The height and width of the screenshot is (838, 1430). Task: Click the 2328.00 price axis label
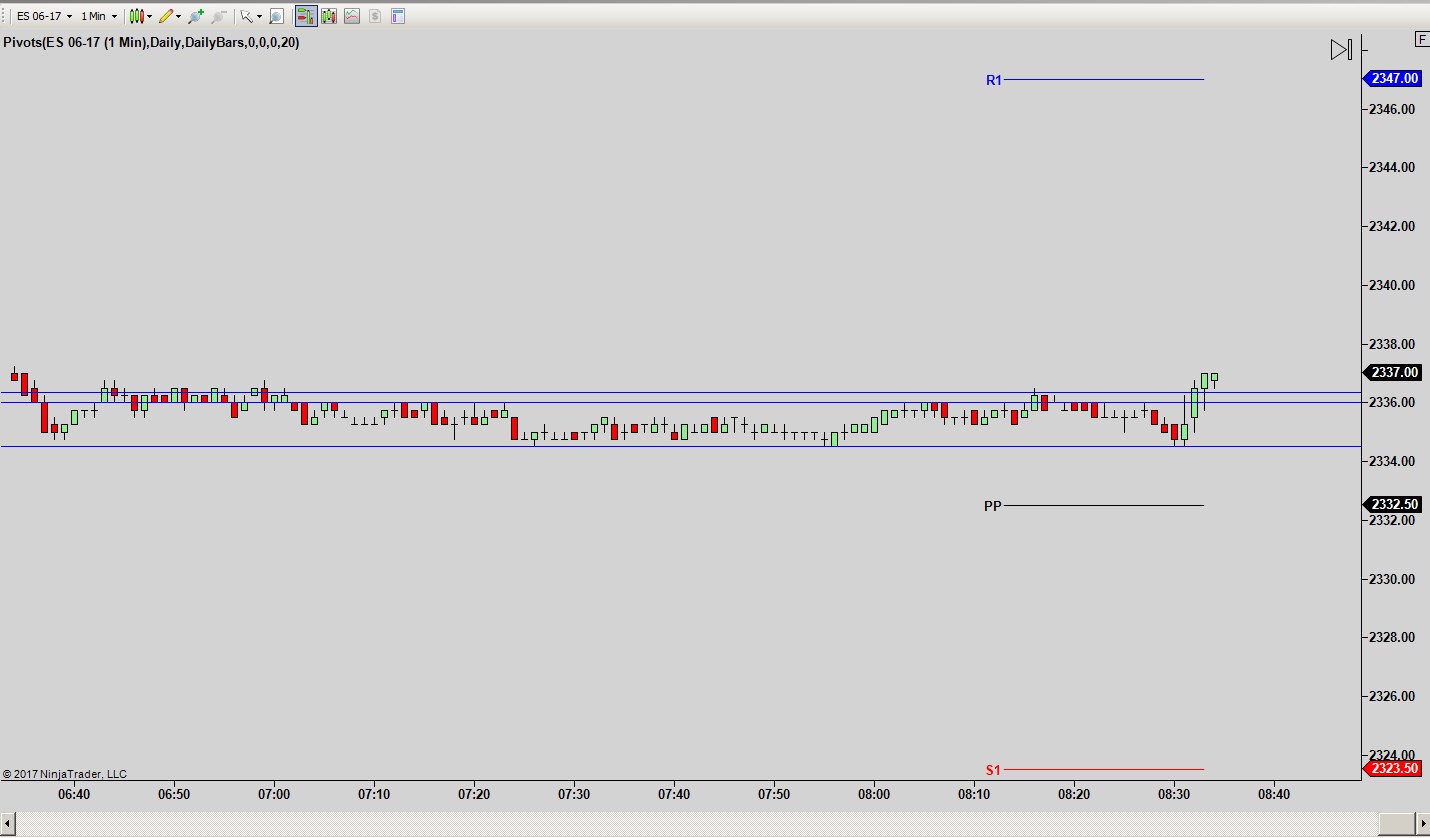(1393, 637)
